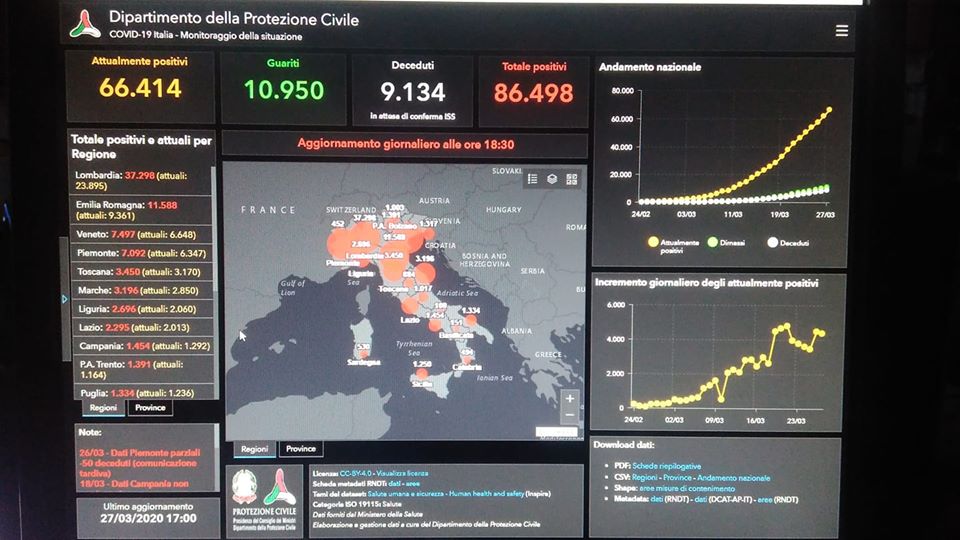Switch to the Regioni tab below the map
Viewport: 960px width, 540px height.
pyautogui.click(x=254, y=449)
